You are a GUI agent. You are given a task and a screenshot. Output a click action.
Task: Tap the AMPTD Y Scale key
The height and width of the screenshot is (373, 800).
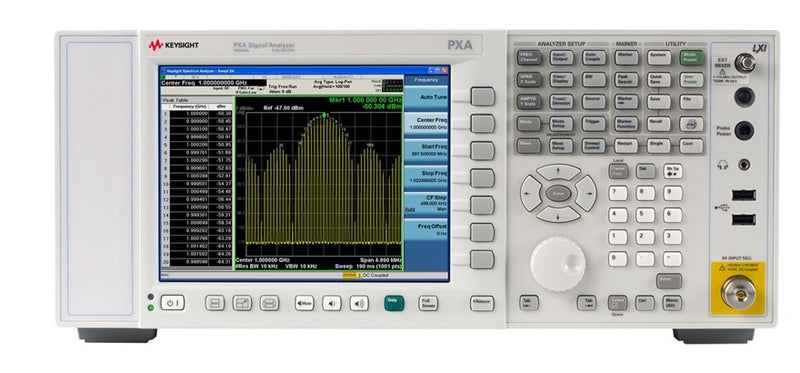point(529,101)
